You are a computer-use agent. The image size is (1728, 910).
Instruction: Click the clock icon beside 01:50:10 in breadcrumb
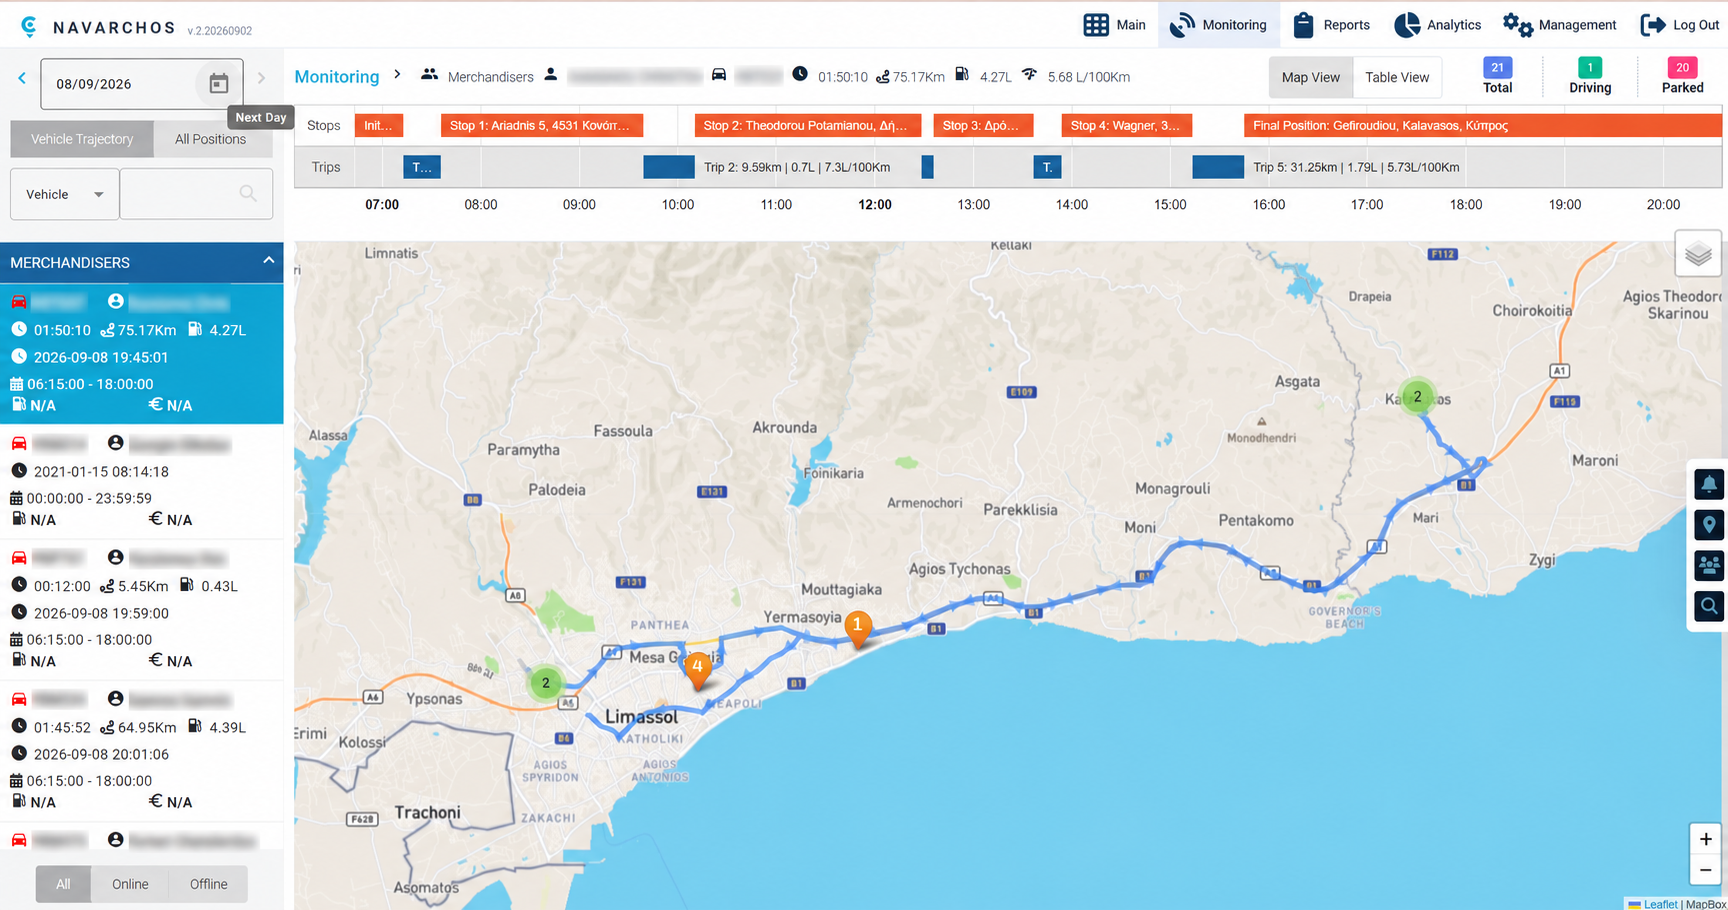click(x=800, y=74)
